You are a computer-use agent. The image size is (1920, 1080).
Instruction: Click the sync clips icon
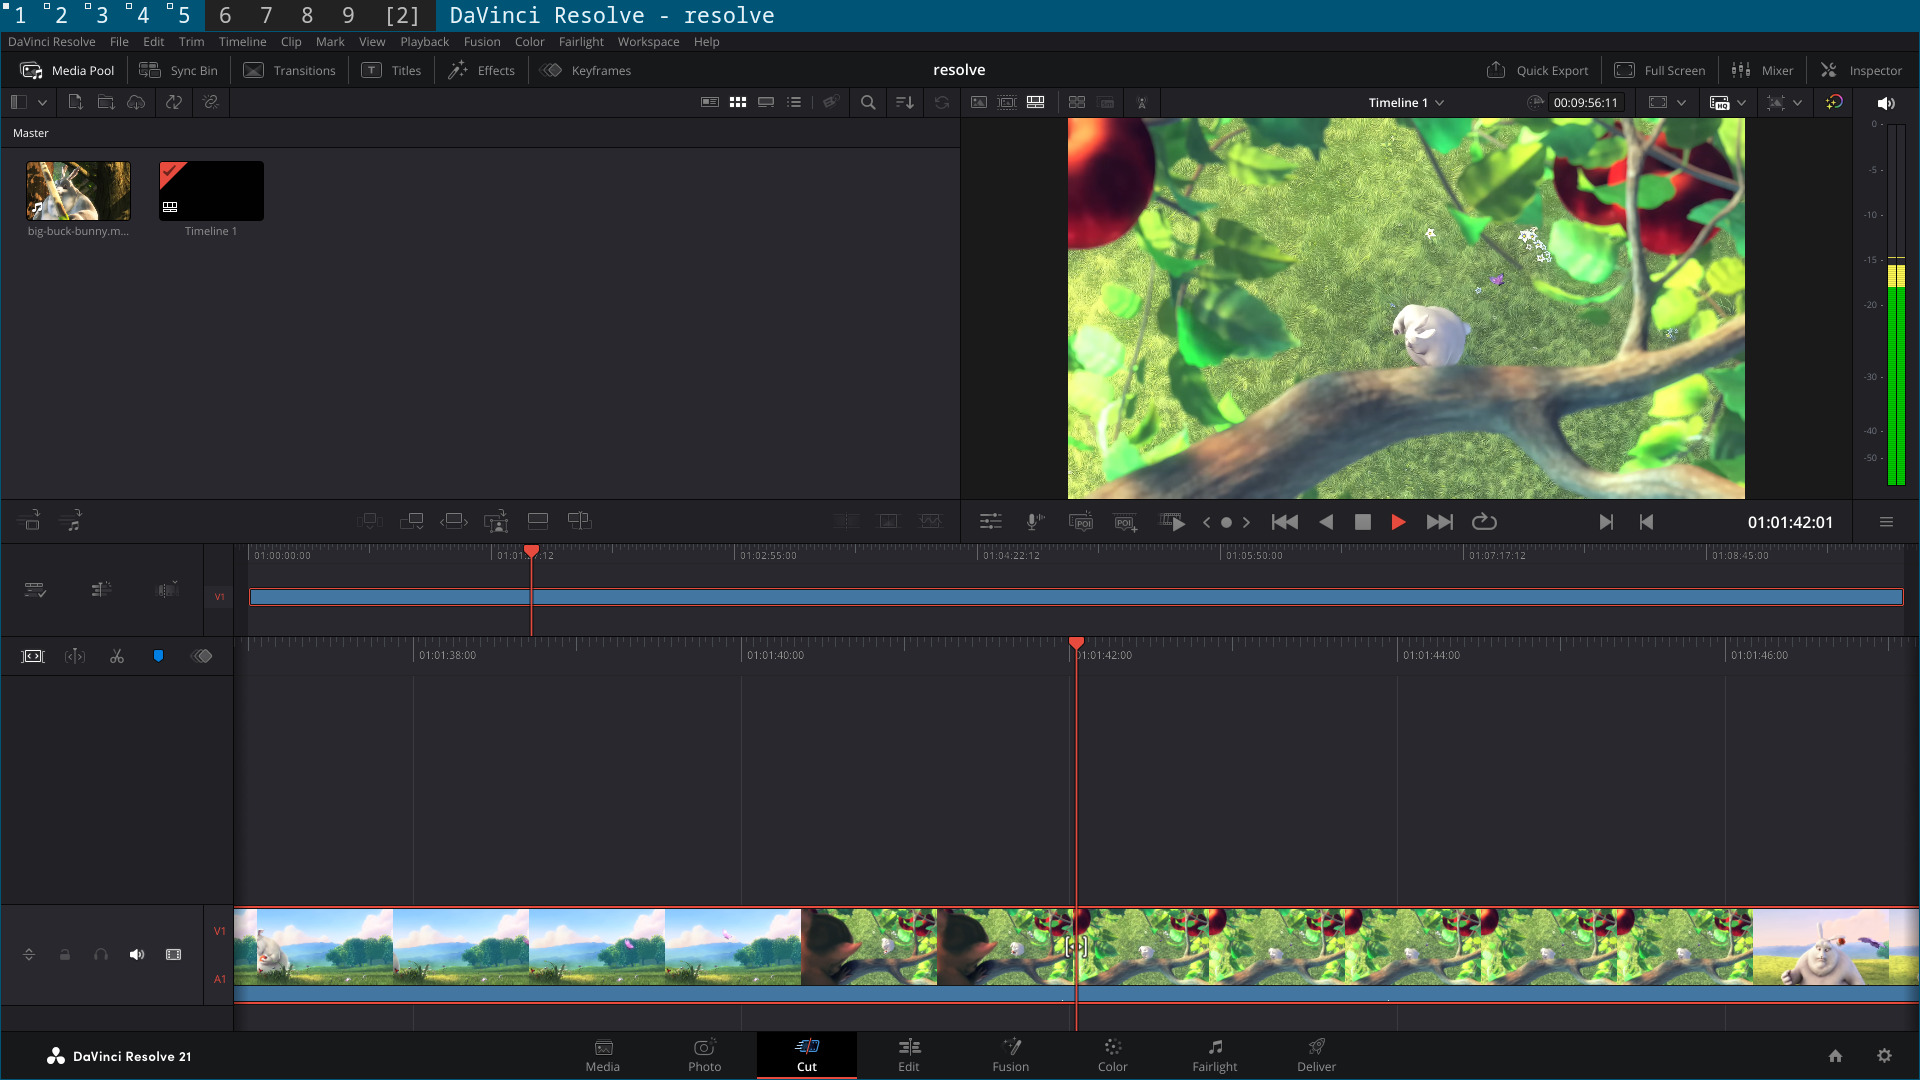pyautogui.click(x=174, y=102)
